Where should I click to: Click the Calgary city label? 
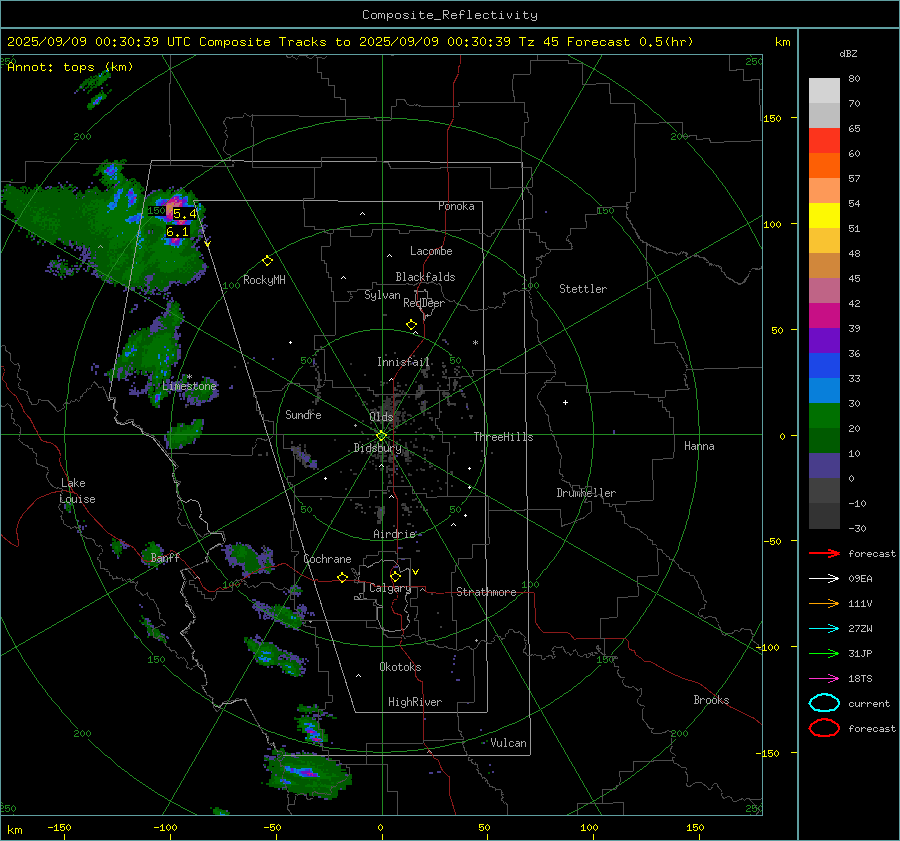tap(390, 588)
